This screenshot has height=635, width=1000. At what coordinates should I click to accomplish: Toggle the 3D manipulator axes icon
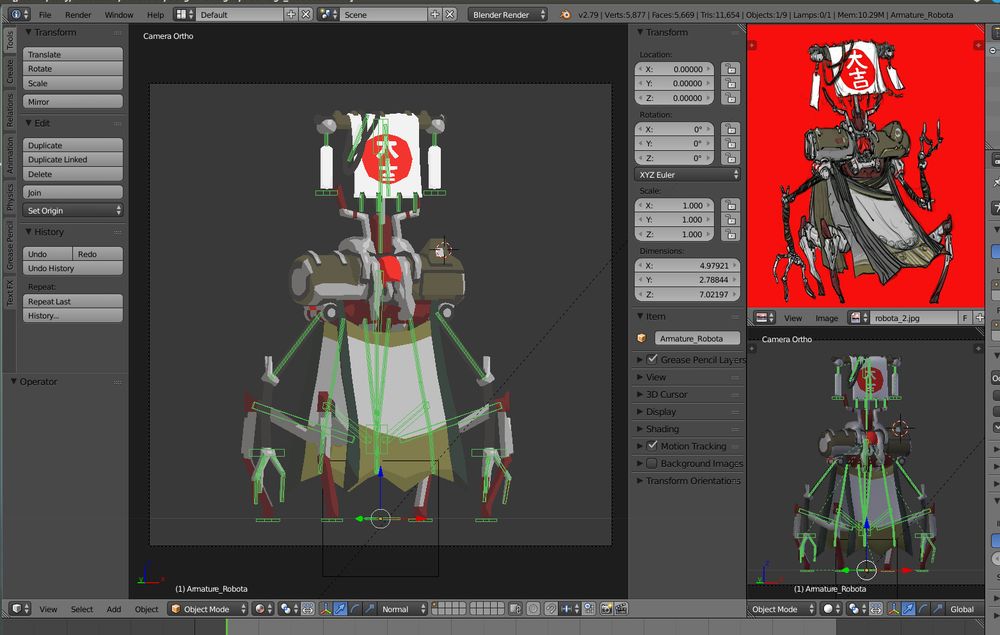click(x=326, y=609)
